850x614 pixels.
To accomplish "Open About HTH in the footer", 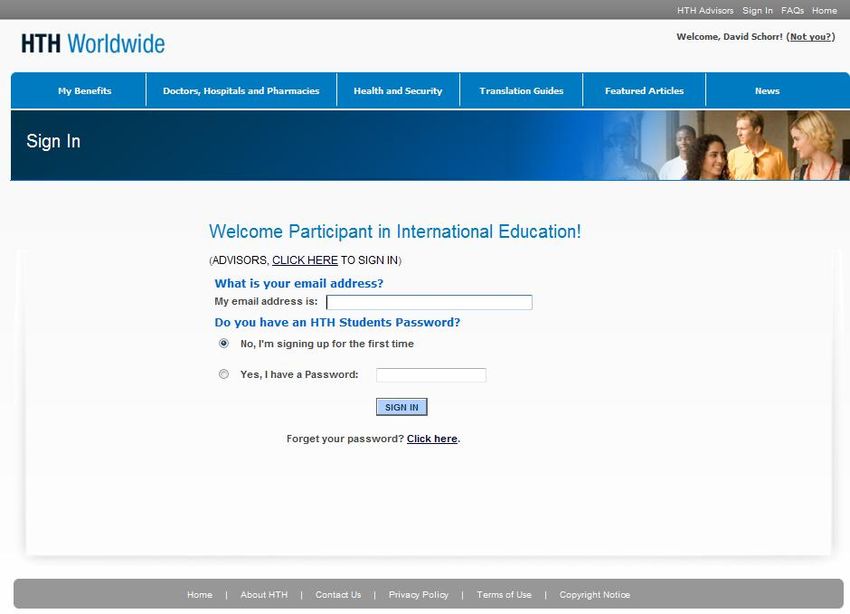I will point(264,594).
